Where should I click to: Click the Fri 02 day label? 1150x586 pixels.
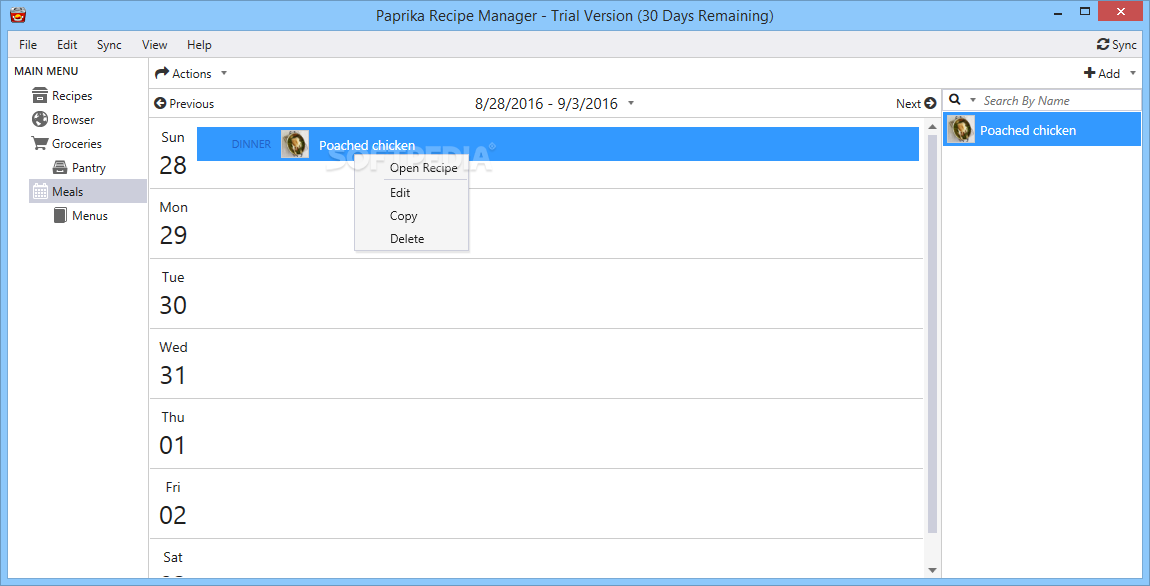(172, 503)
